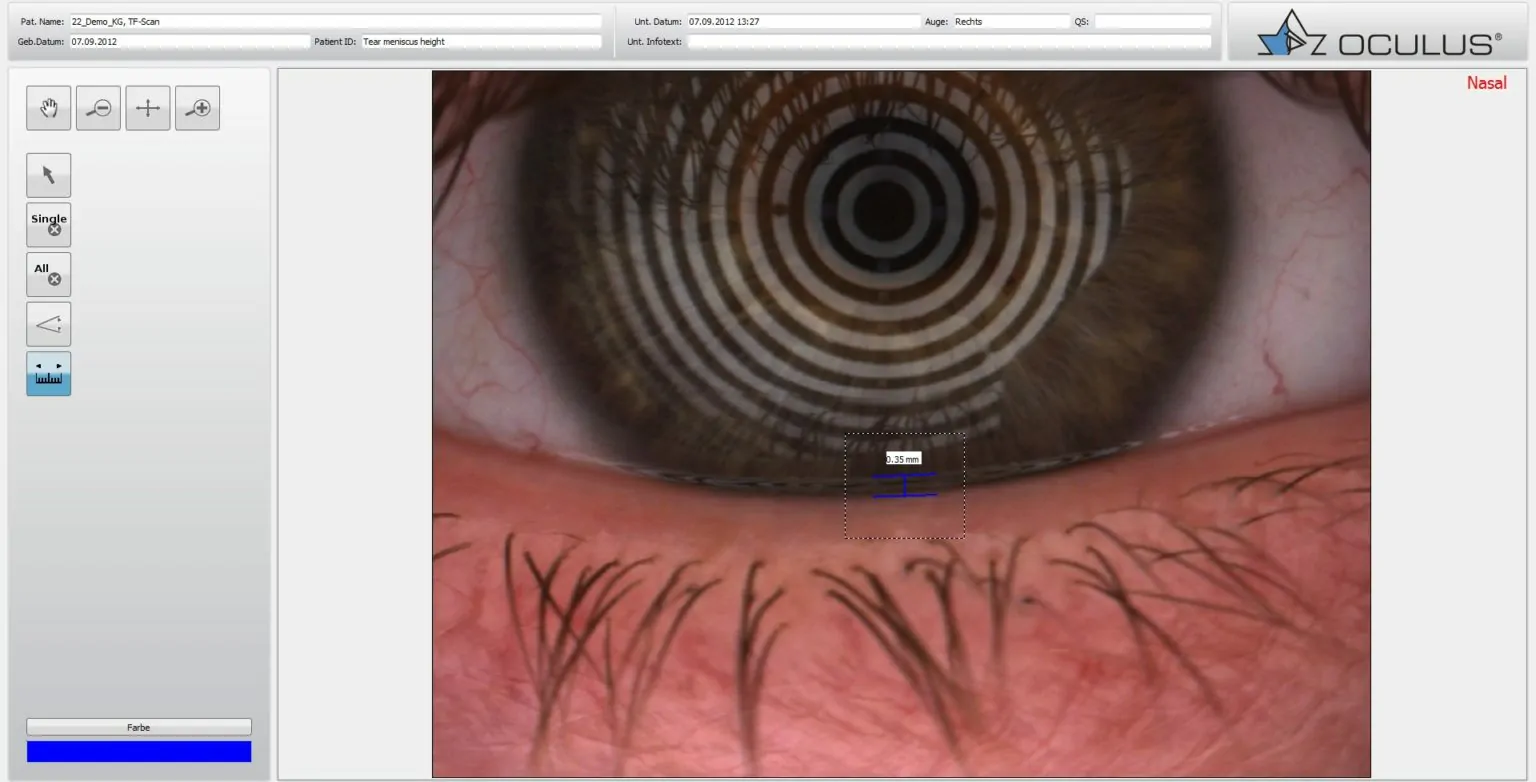Click the zoom in magnifier icon
The width and height of the screenshot is (1536, 782).
click(x=198, y=108)
